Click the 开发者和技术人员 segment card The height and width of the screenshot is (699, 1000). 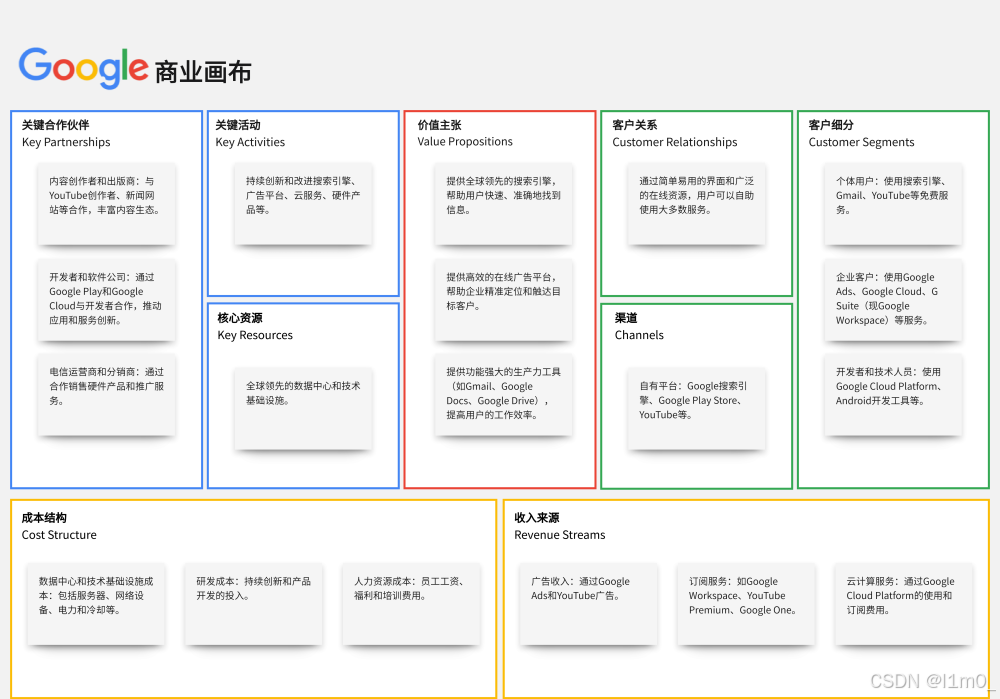tap(893, 395)
